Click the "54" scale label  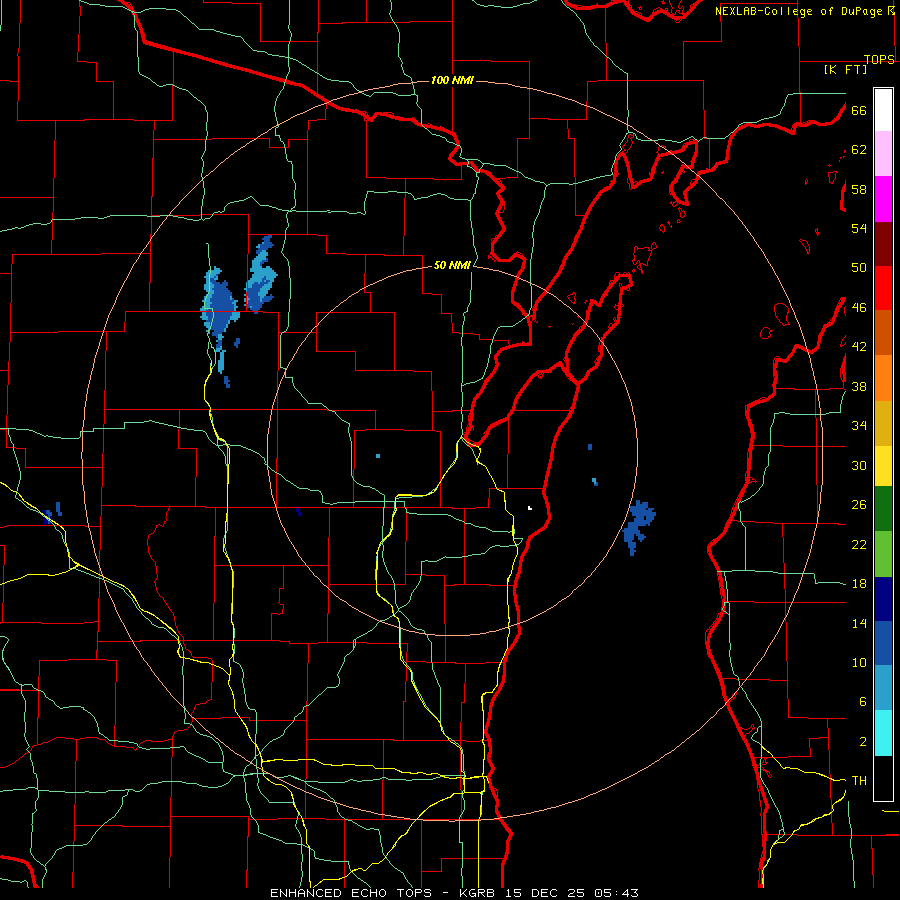click(x=859, y=228)
